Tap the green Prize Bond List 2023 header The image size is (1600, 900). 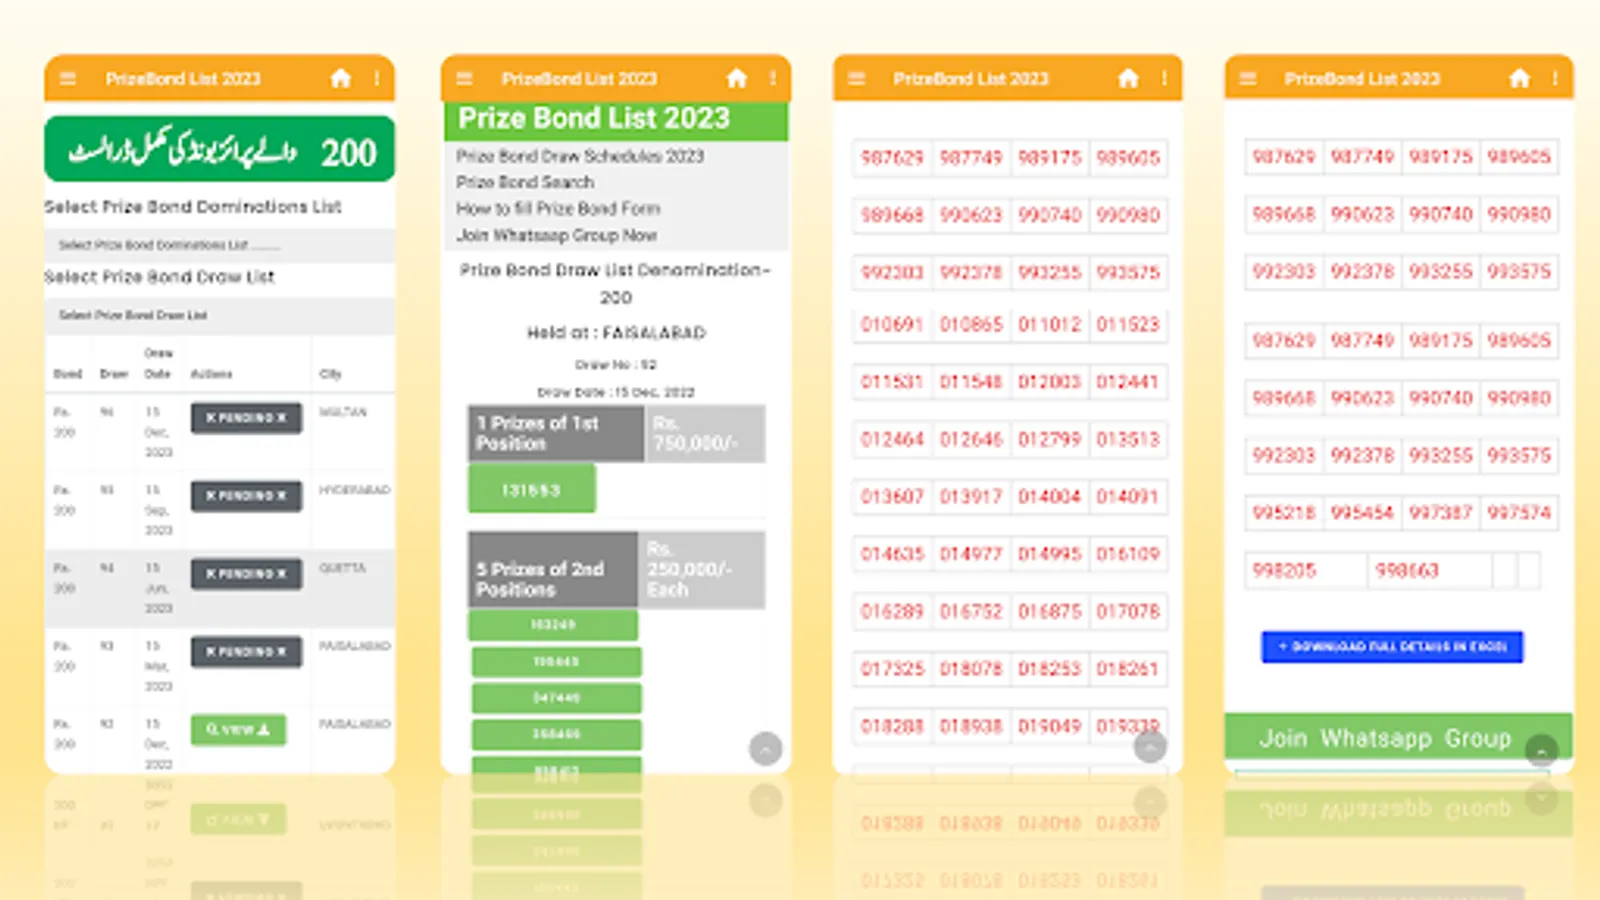[616, 119]
